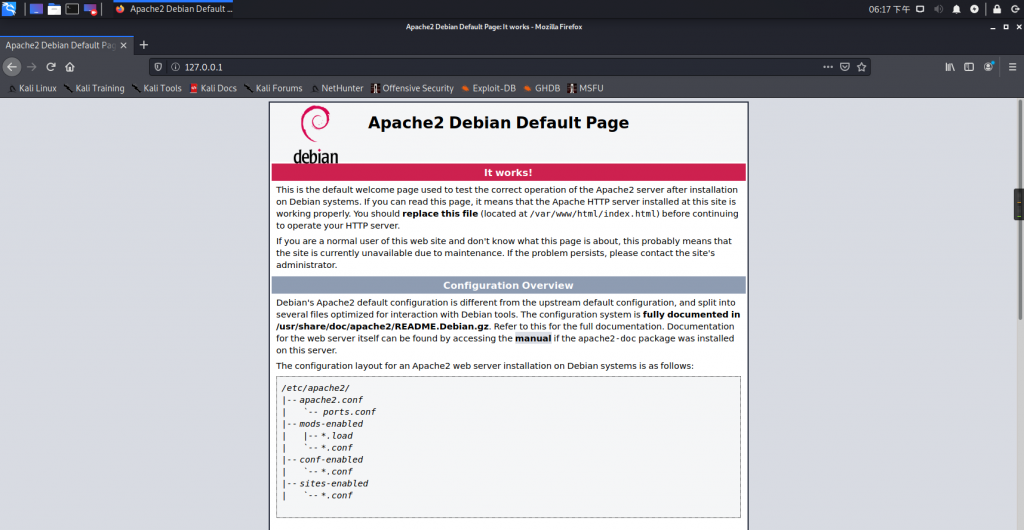This screenshot has width=1024, height=530.
Task: Save the page to Pocket
Action: (x=844, y=67)
